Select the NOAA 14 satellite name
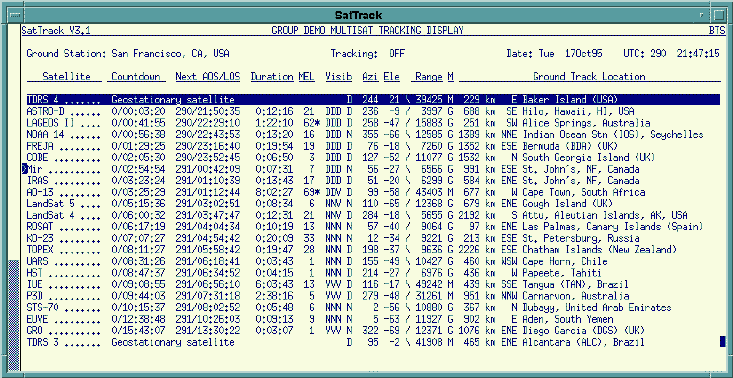This screenshot has width=733, height=378. tap(46, 135)
